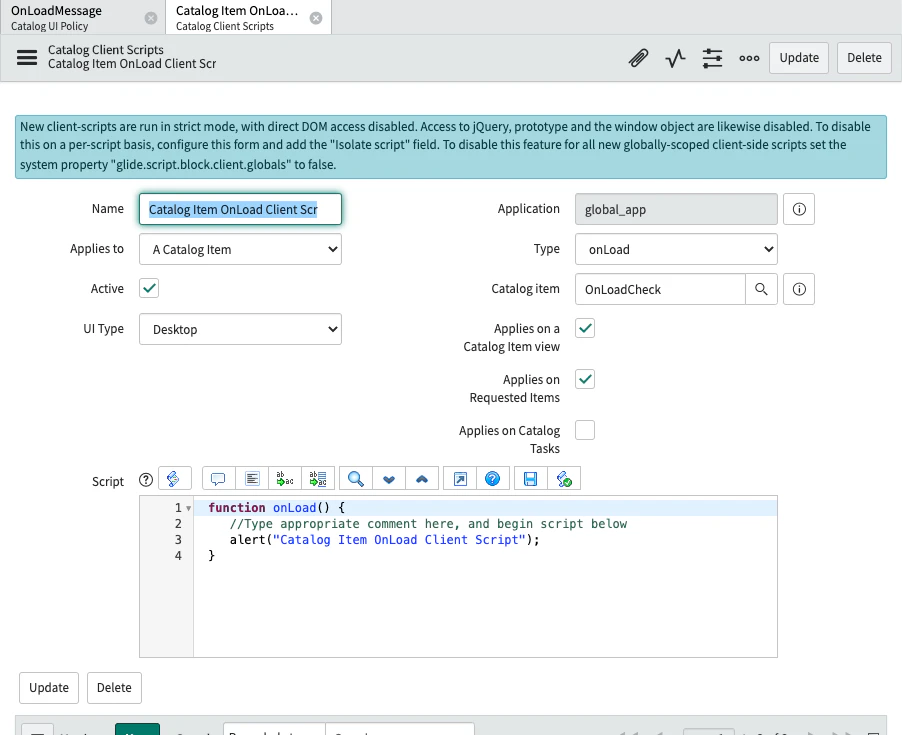
Task: Open script editor help icon
Action: point(493,478)
